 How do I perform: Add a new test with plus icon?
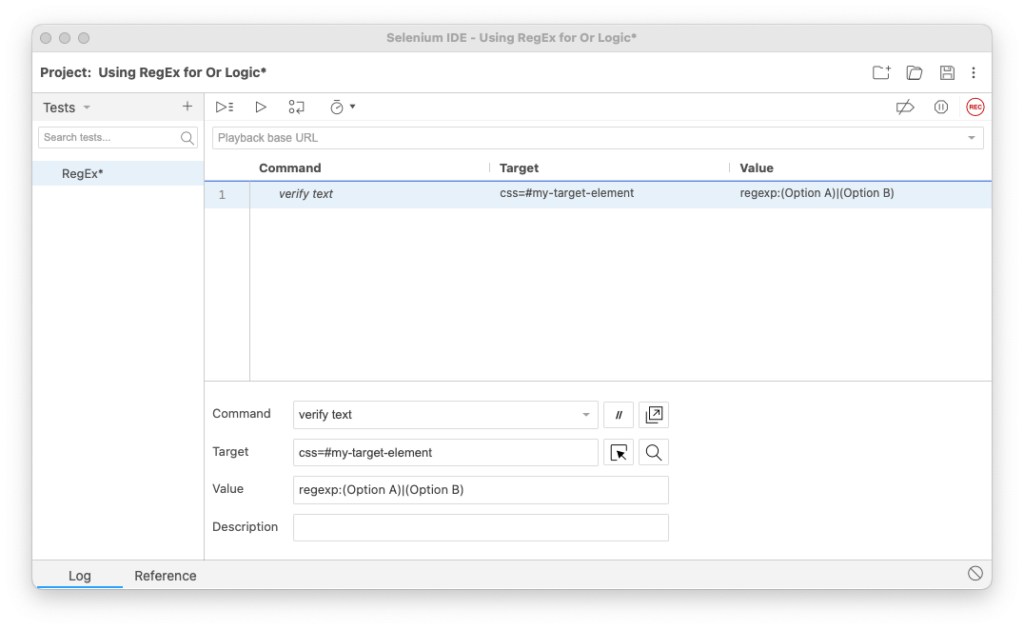(187, 106)
